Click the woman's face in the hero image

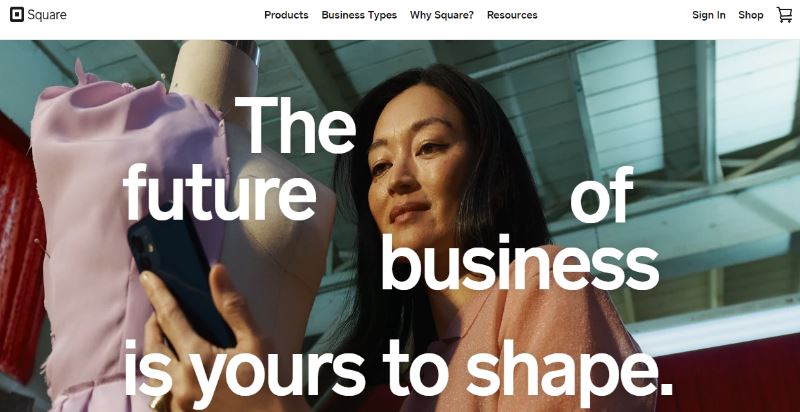point(420,170)
